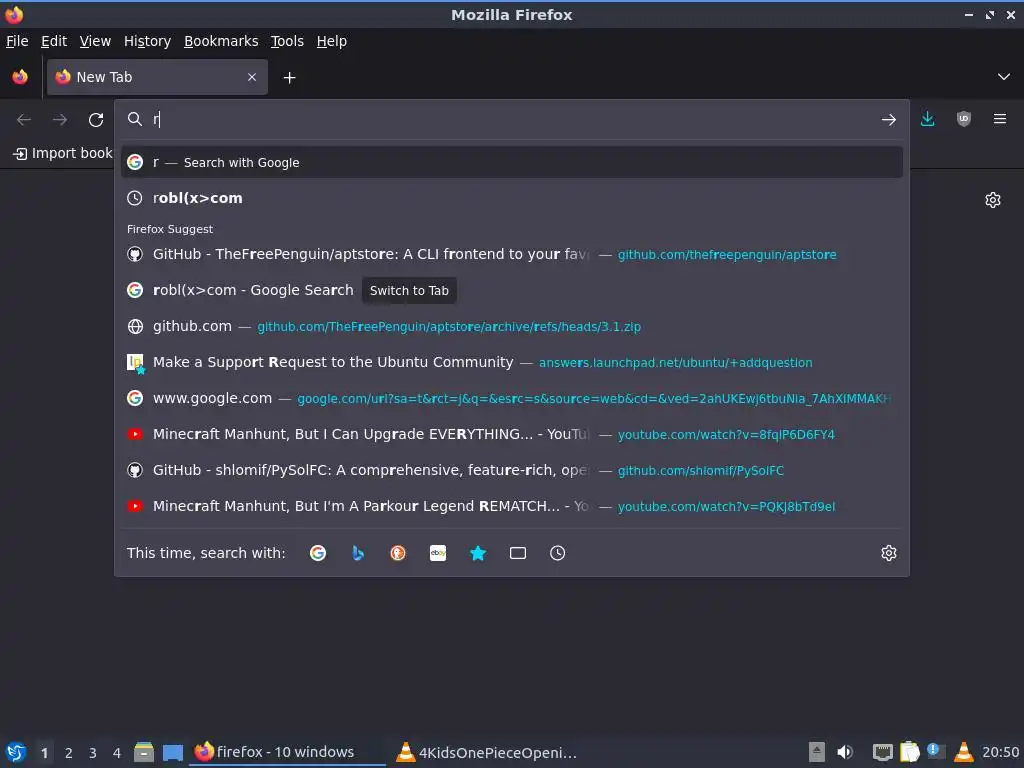Screen dimensions: 1024x768
Task: Click the go arrow in address bar
Action: [888, 120]
